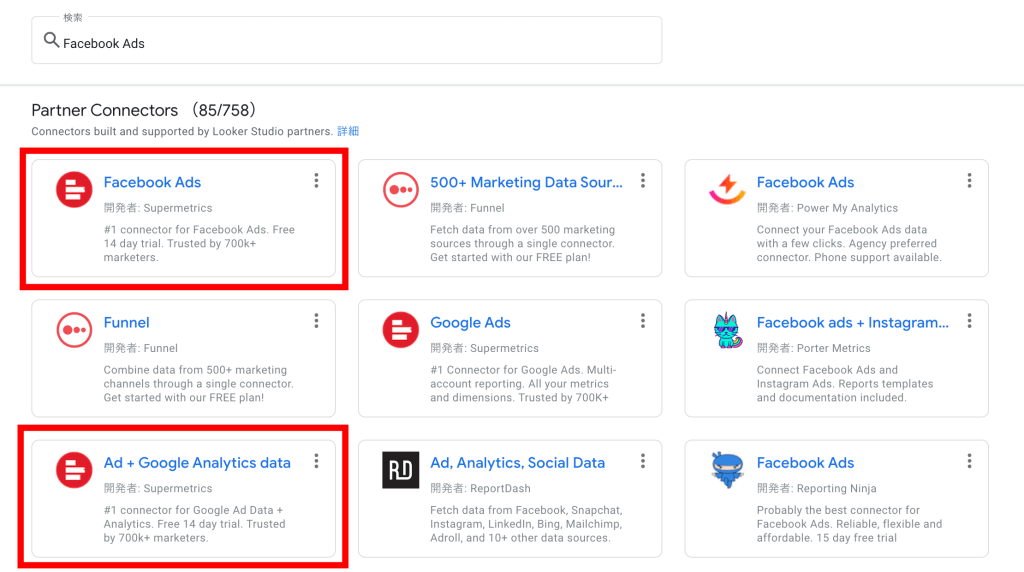The image size is (1024, 572).
Task: Open Facebook Ads connector by Reporting Ninja
Action: [805, 463]
